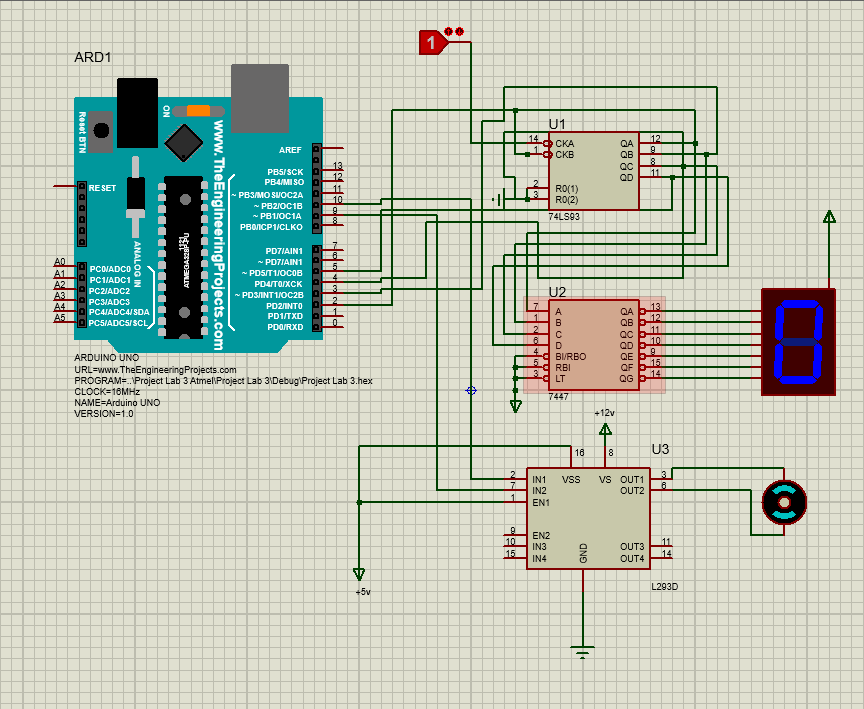Click the 7447 part name text
The width and height of the screenshot is (864, 709).
(x=558, y=397)
